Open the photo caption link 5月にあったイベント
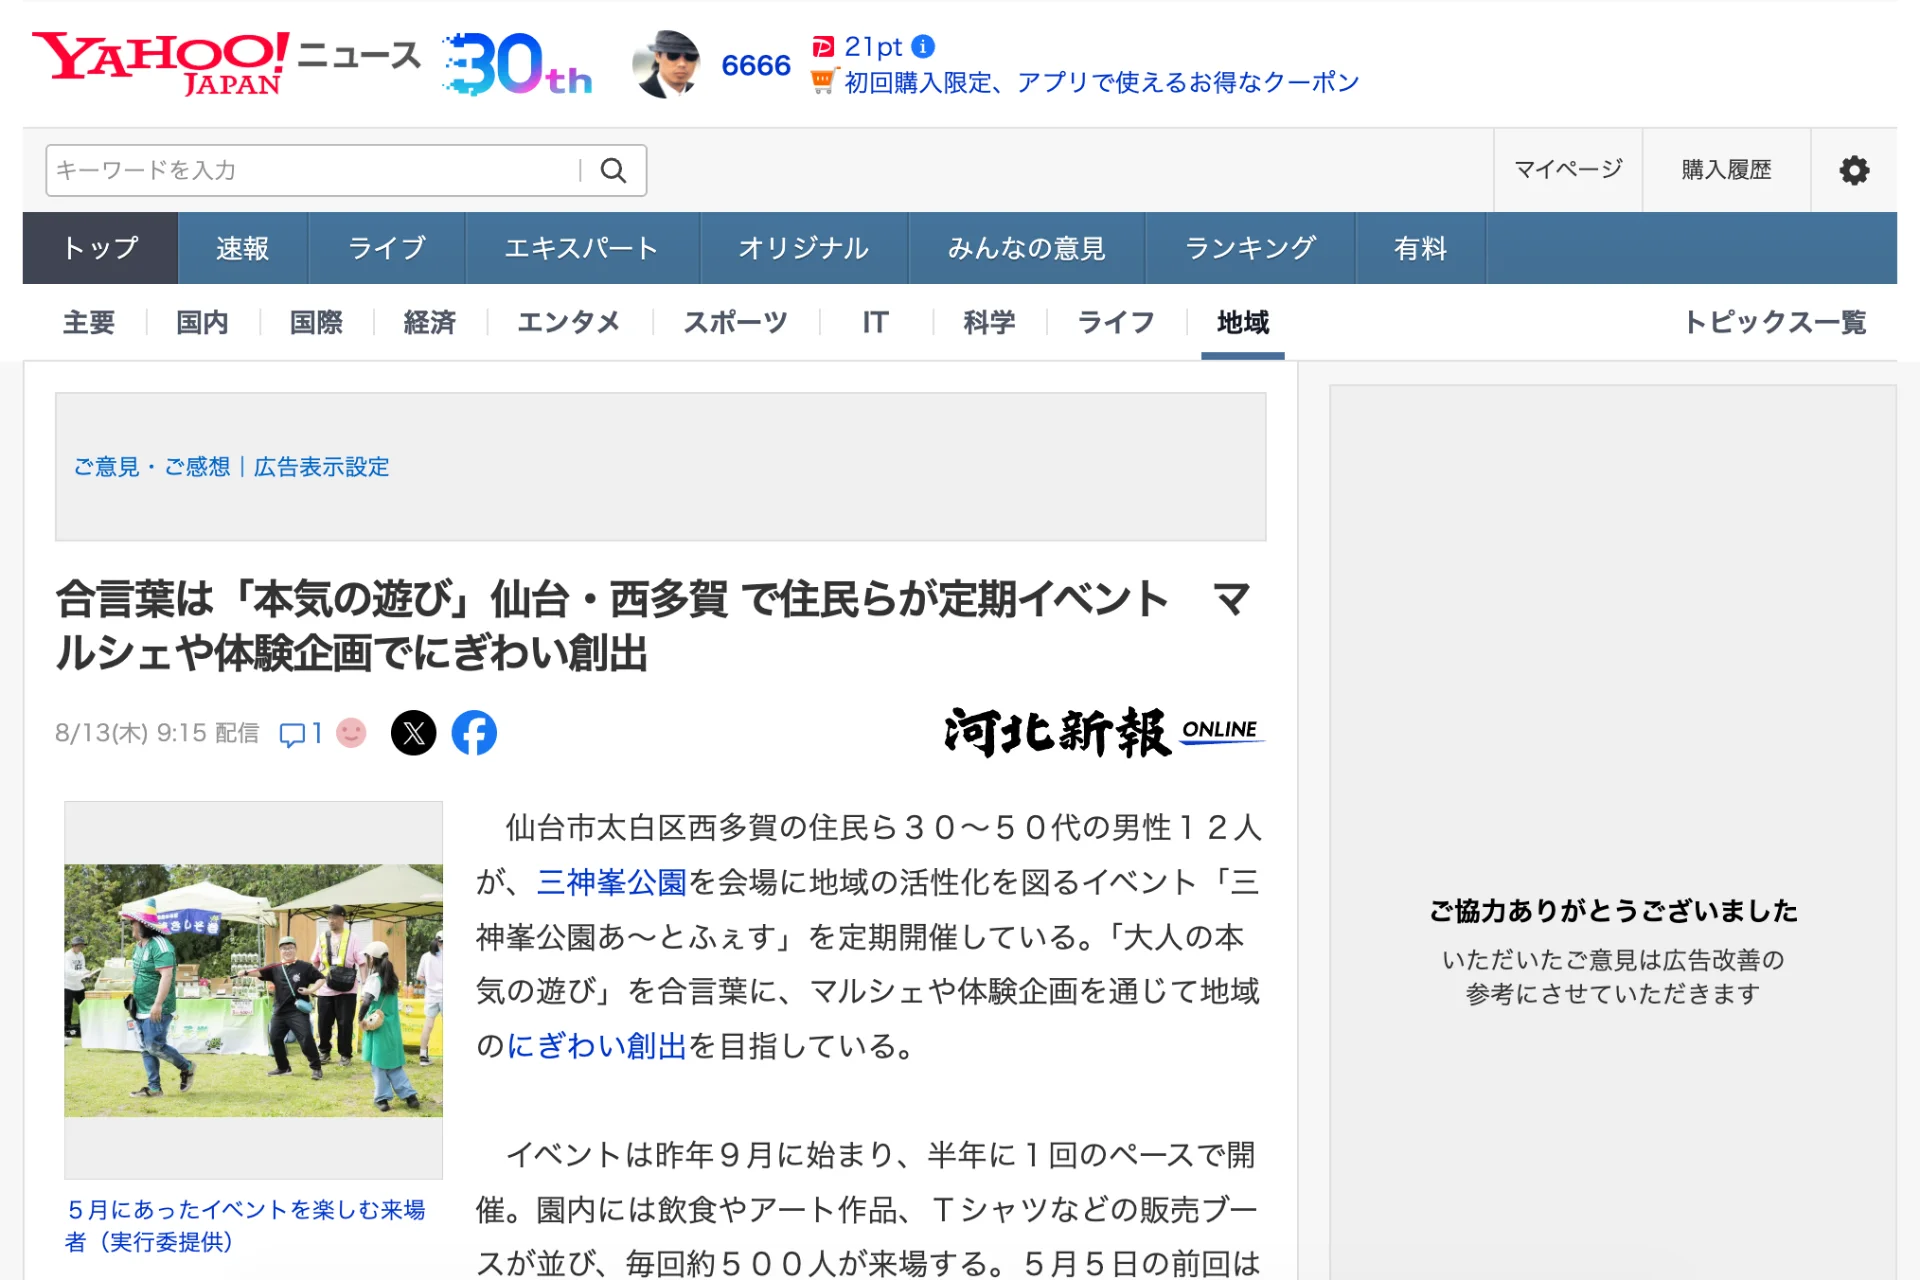 (246, 1225)
